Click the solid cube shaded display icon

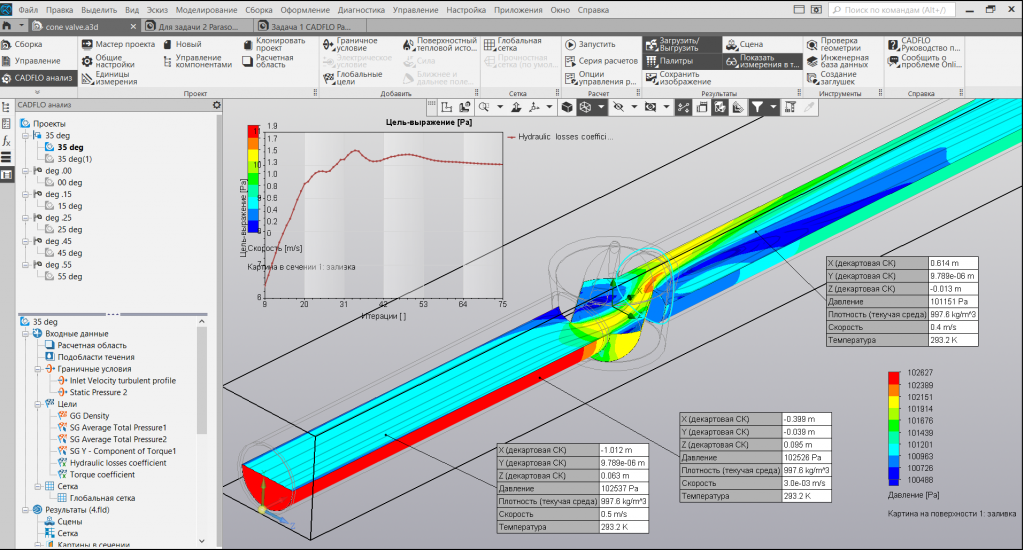[567, 107]
